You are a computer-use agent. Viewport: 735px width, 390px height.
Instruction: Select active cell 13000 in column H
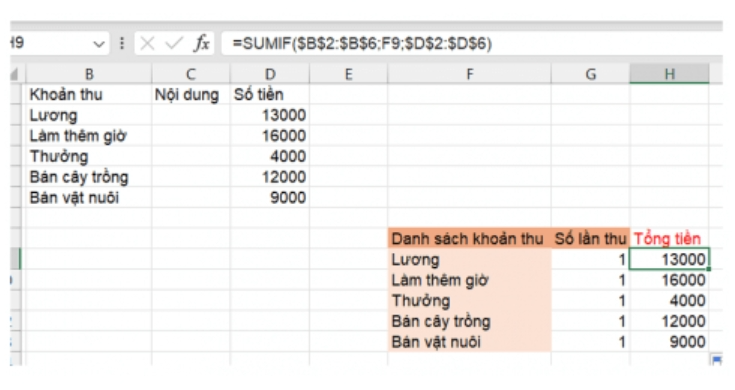pyautogui.click(x=669, y=259)
